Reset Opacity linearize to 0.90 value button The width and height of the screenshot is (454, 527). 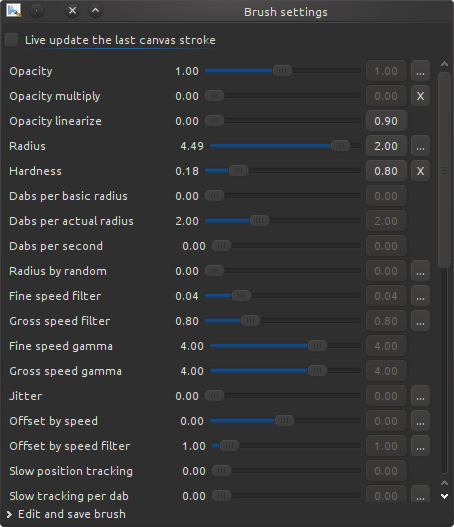[x=386, y=121]
